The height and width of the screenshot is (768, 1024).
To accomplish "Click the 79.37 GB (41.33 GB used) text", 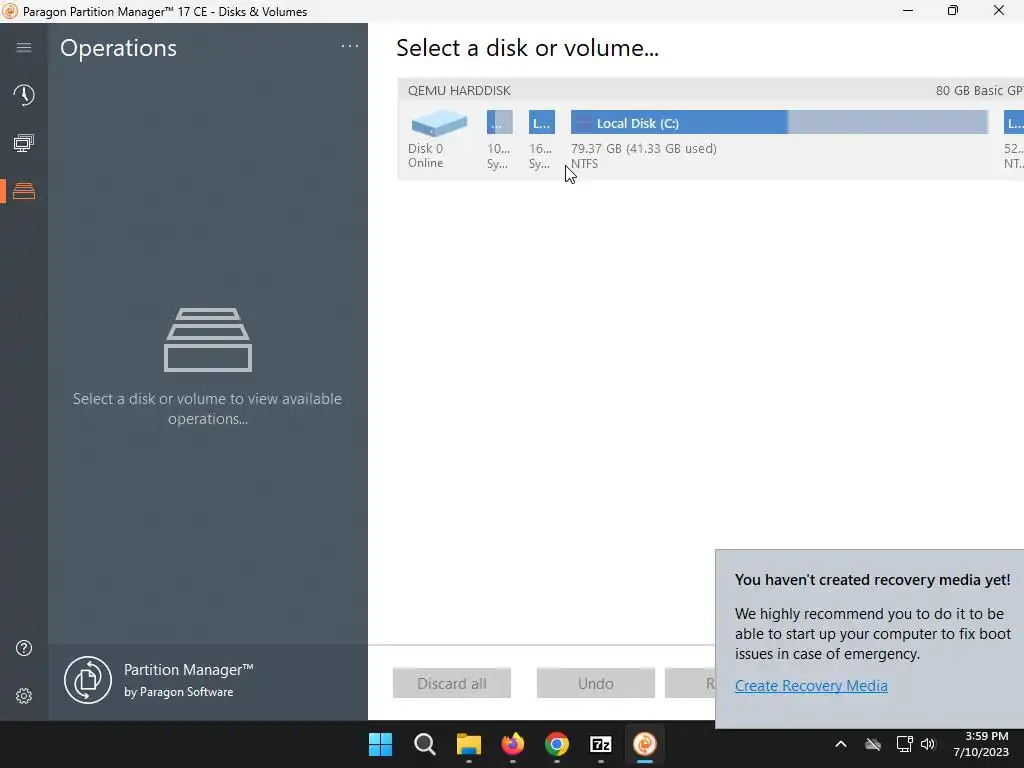I will (x=643, y=148).
